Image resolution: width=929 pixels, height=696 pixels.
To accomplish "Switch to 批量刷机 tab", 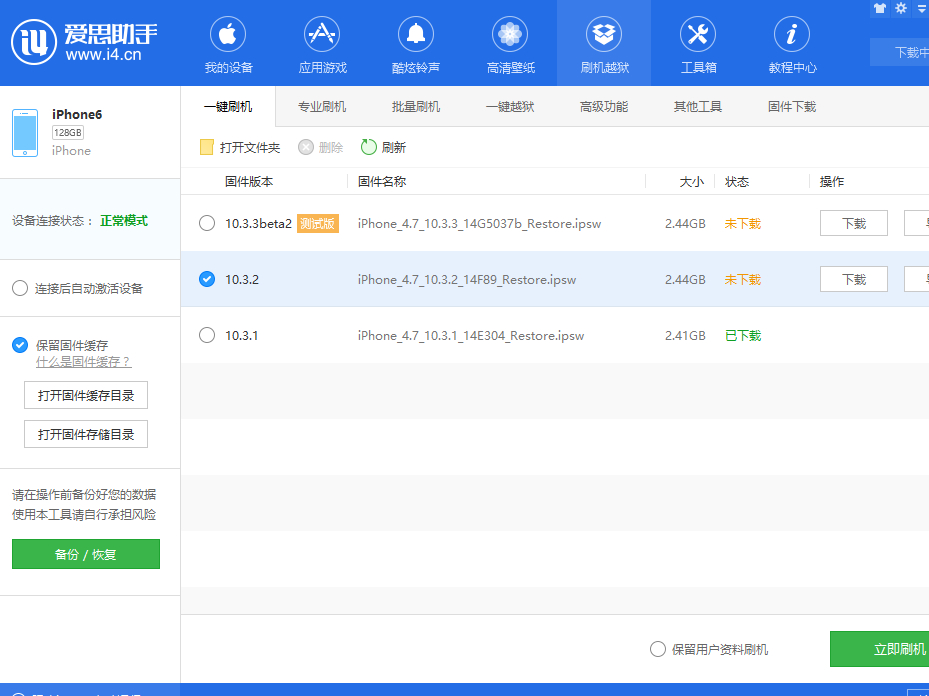I will (x=416, y=107).
